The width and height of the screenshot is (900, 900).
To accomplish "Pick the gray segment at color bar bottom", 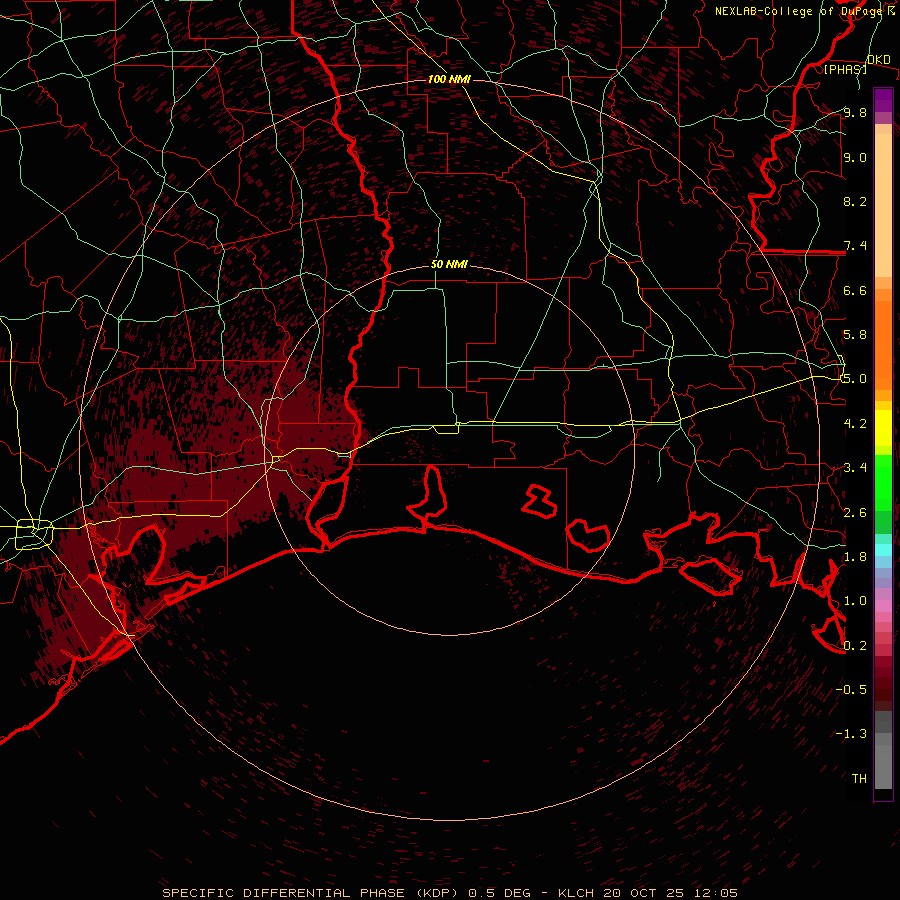I will [883, 767].
